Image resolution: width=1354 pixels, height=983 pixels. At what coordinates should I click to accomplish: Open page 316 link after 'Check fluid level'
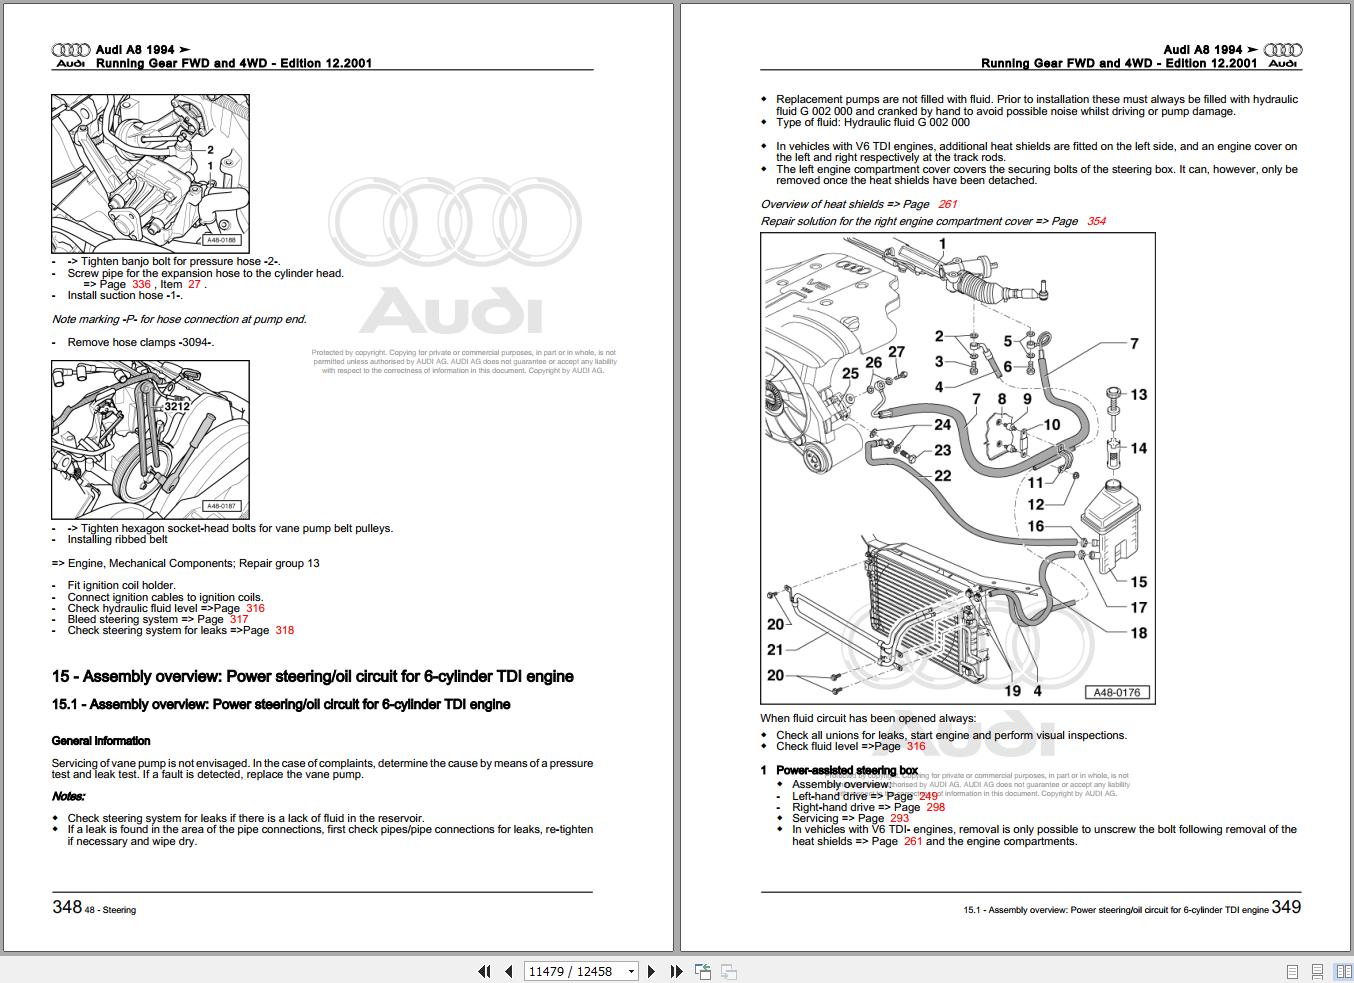916,746
